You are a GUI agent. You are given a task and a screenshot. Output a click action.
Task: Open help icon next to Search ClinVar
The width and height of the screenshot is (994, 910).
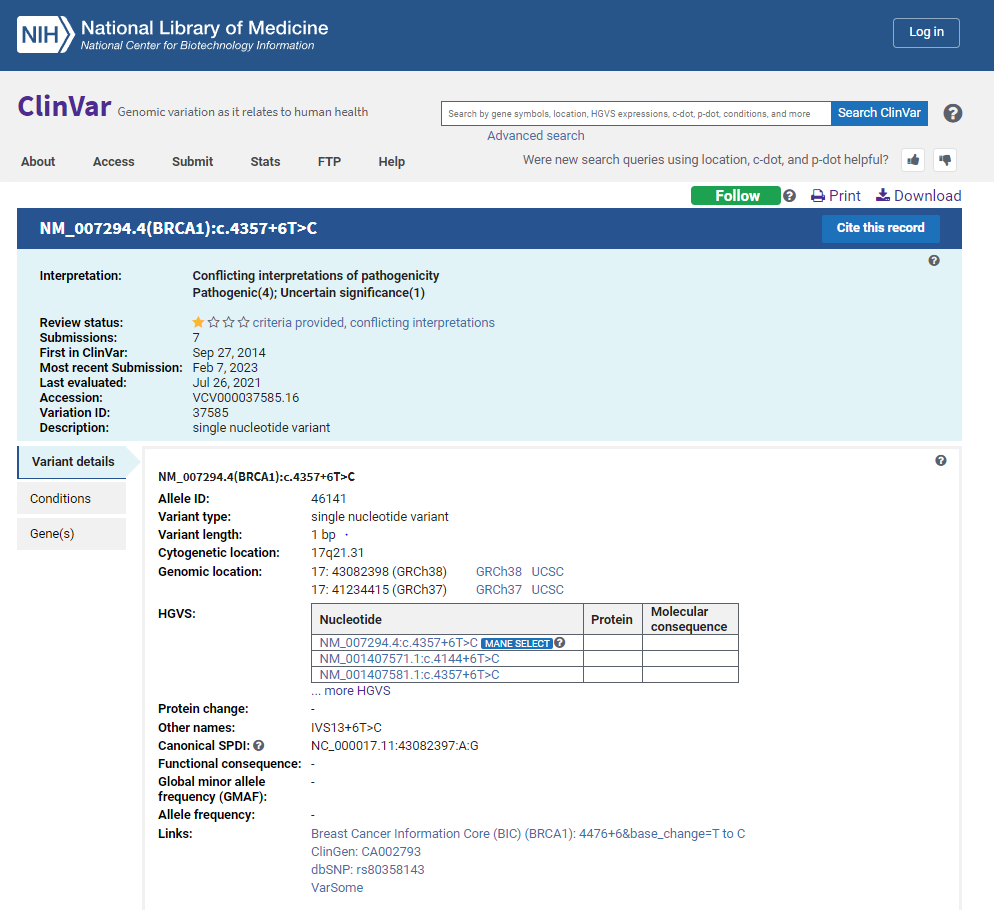[x=953, y=113]
